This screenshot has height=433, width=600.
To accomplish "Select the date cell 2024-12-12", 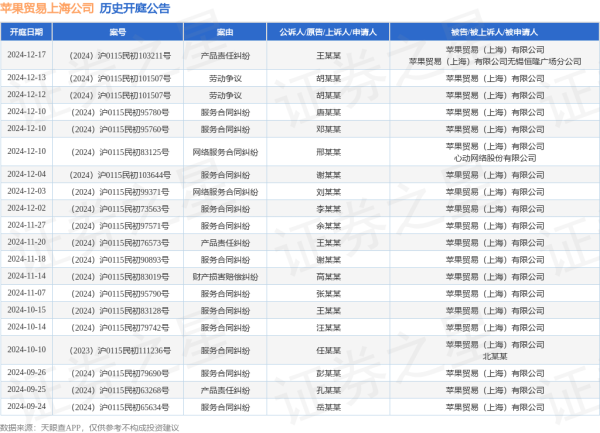I will tap(26, 94).
